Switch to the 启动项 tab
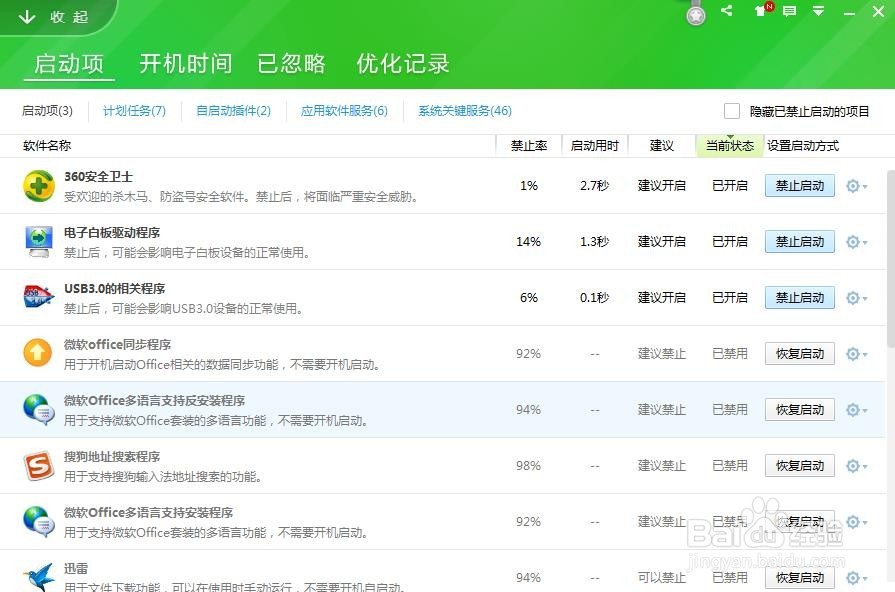The height and width of the screenshot is (592, 895). [69, 63]
